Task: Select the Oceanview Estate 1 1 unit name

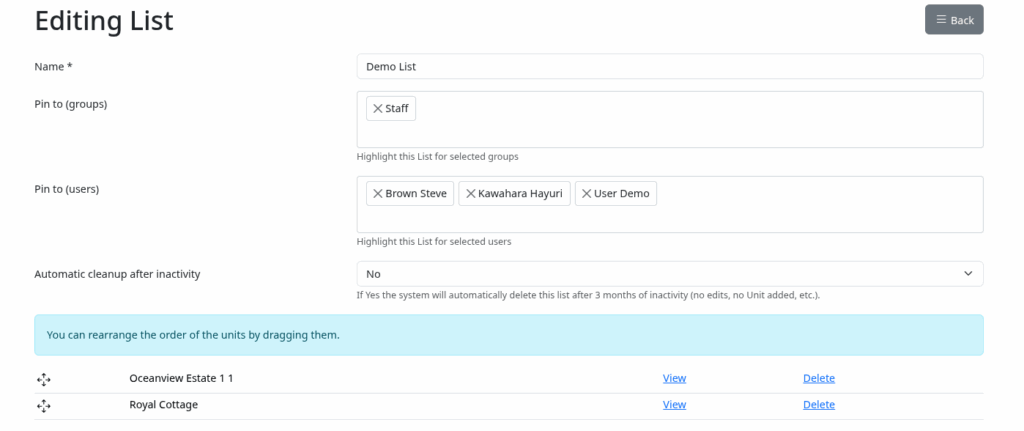Action: [x=181, y=378]
